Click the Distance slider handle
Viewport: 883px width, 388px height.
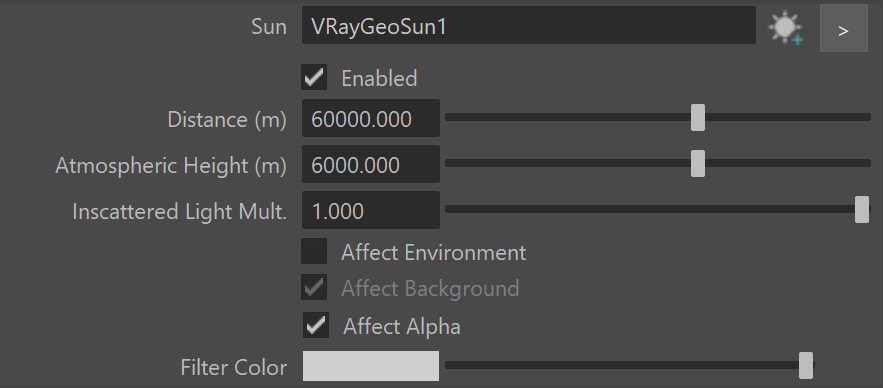pos(698,117)
